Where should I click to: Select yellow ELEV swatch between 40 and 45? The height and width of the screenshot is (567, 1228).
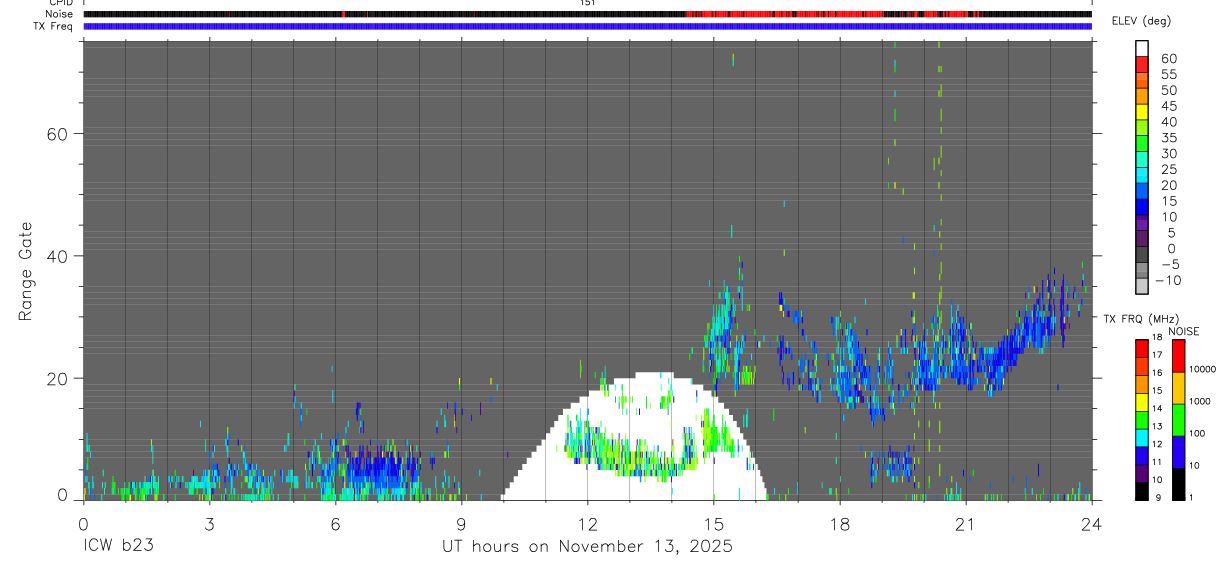point(1142,112)
